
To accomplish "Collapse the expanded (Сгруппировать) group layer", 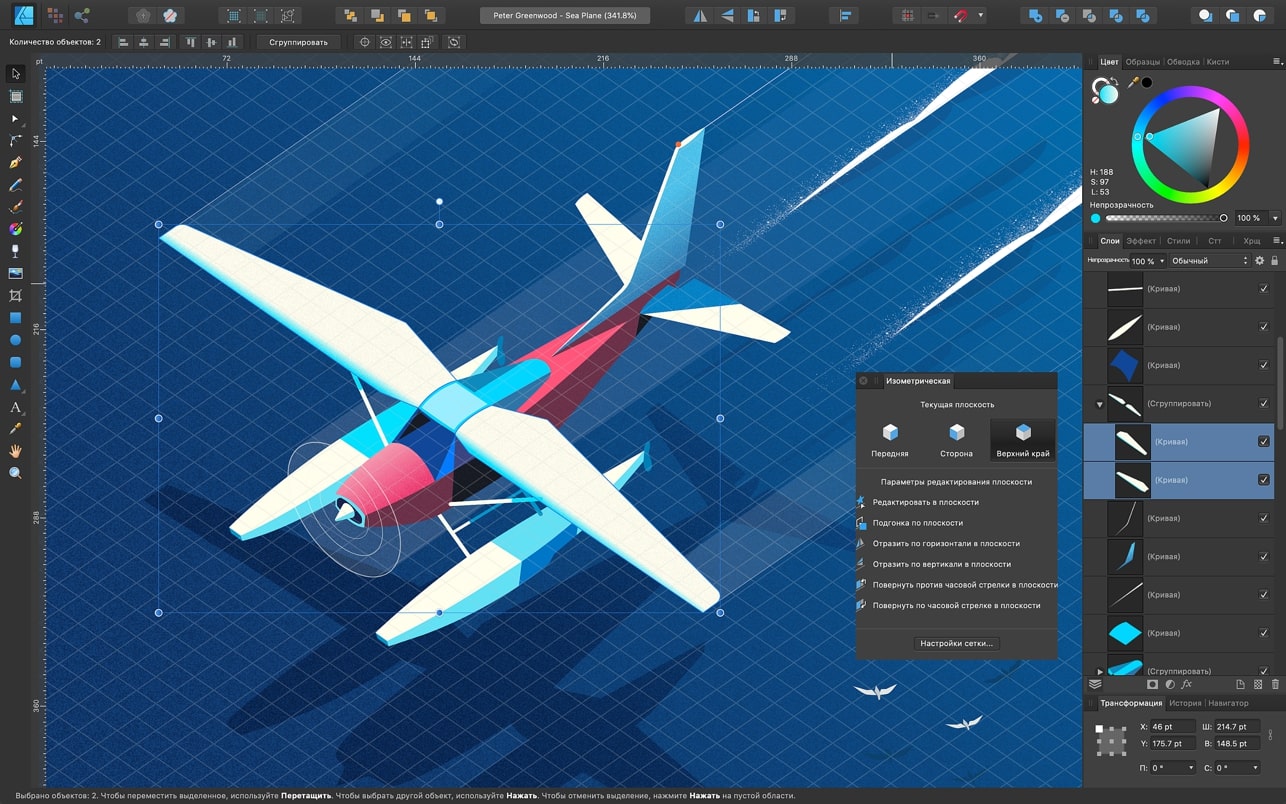I will point(1099,404).
